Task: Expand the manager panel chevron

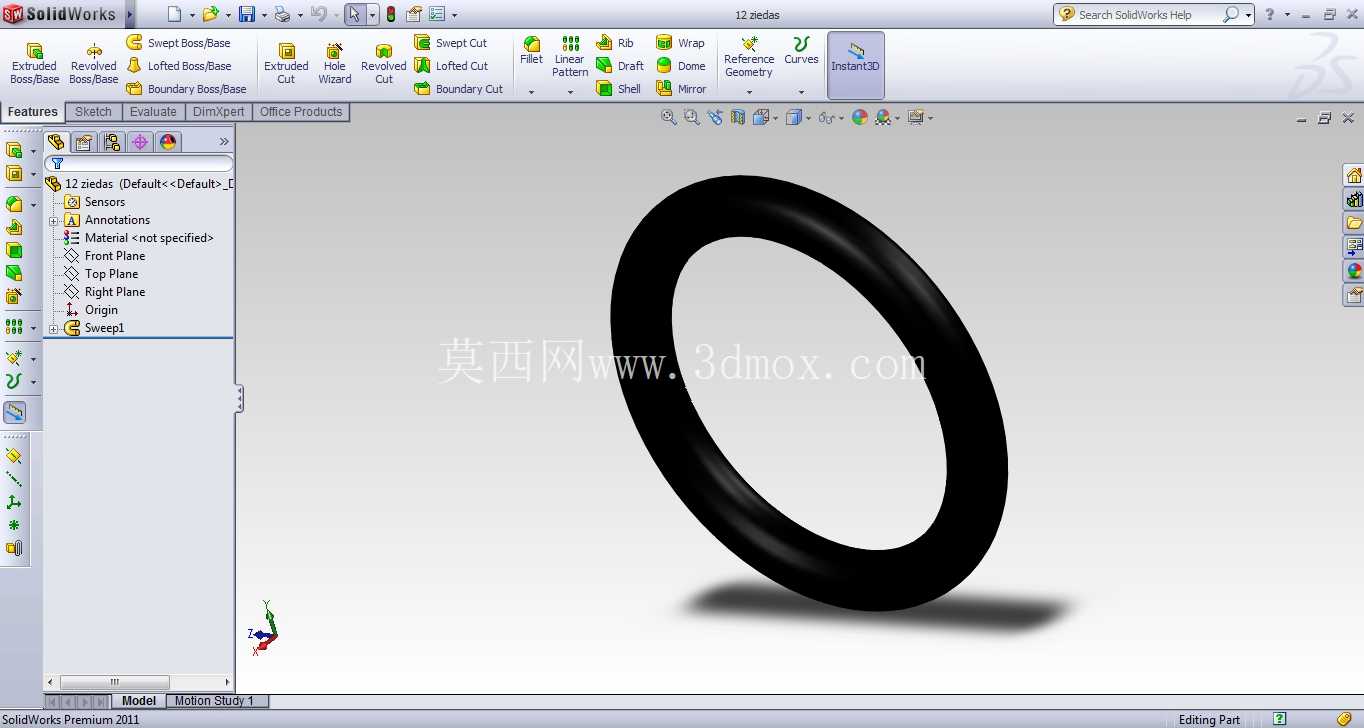Action: pyautogui.click(x=224, y=142)
